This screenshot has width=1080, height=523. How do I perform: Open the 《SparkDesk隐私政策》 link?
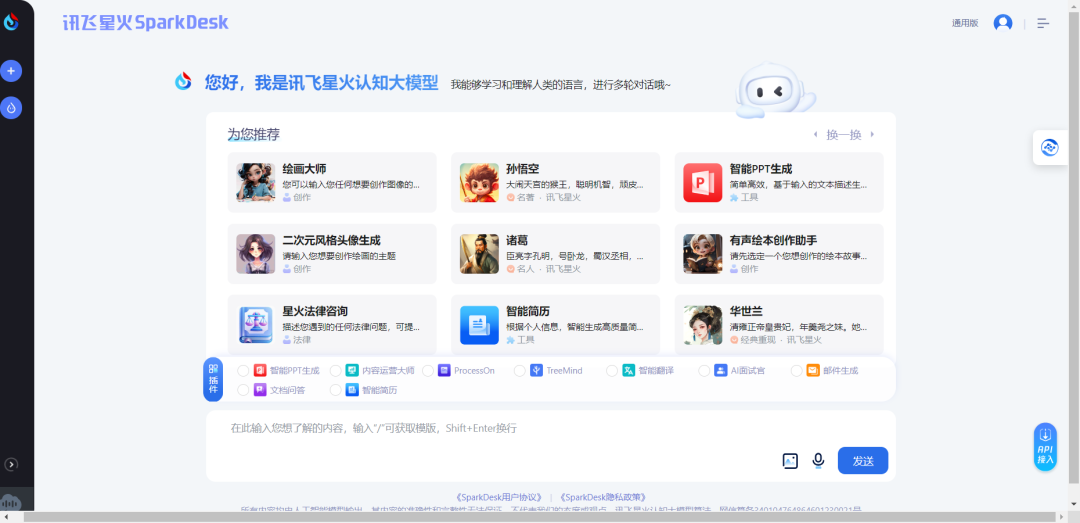click(x=603, y=497)
